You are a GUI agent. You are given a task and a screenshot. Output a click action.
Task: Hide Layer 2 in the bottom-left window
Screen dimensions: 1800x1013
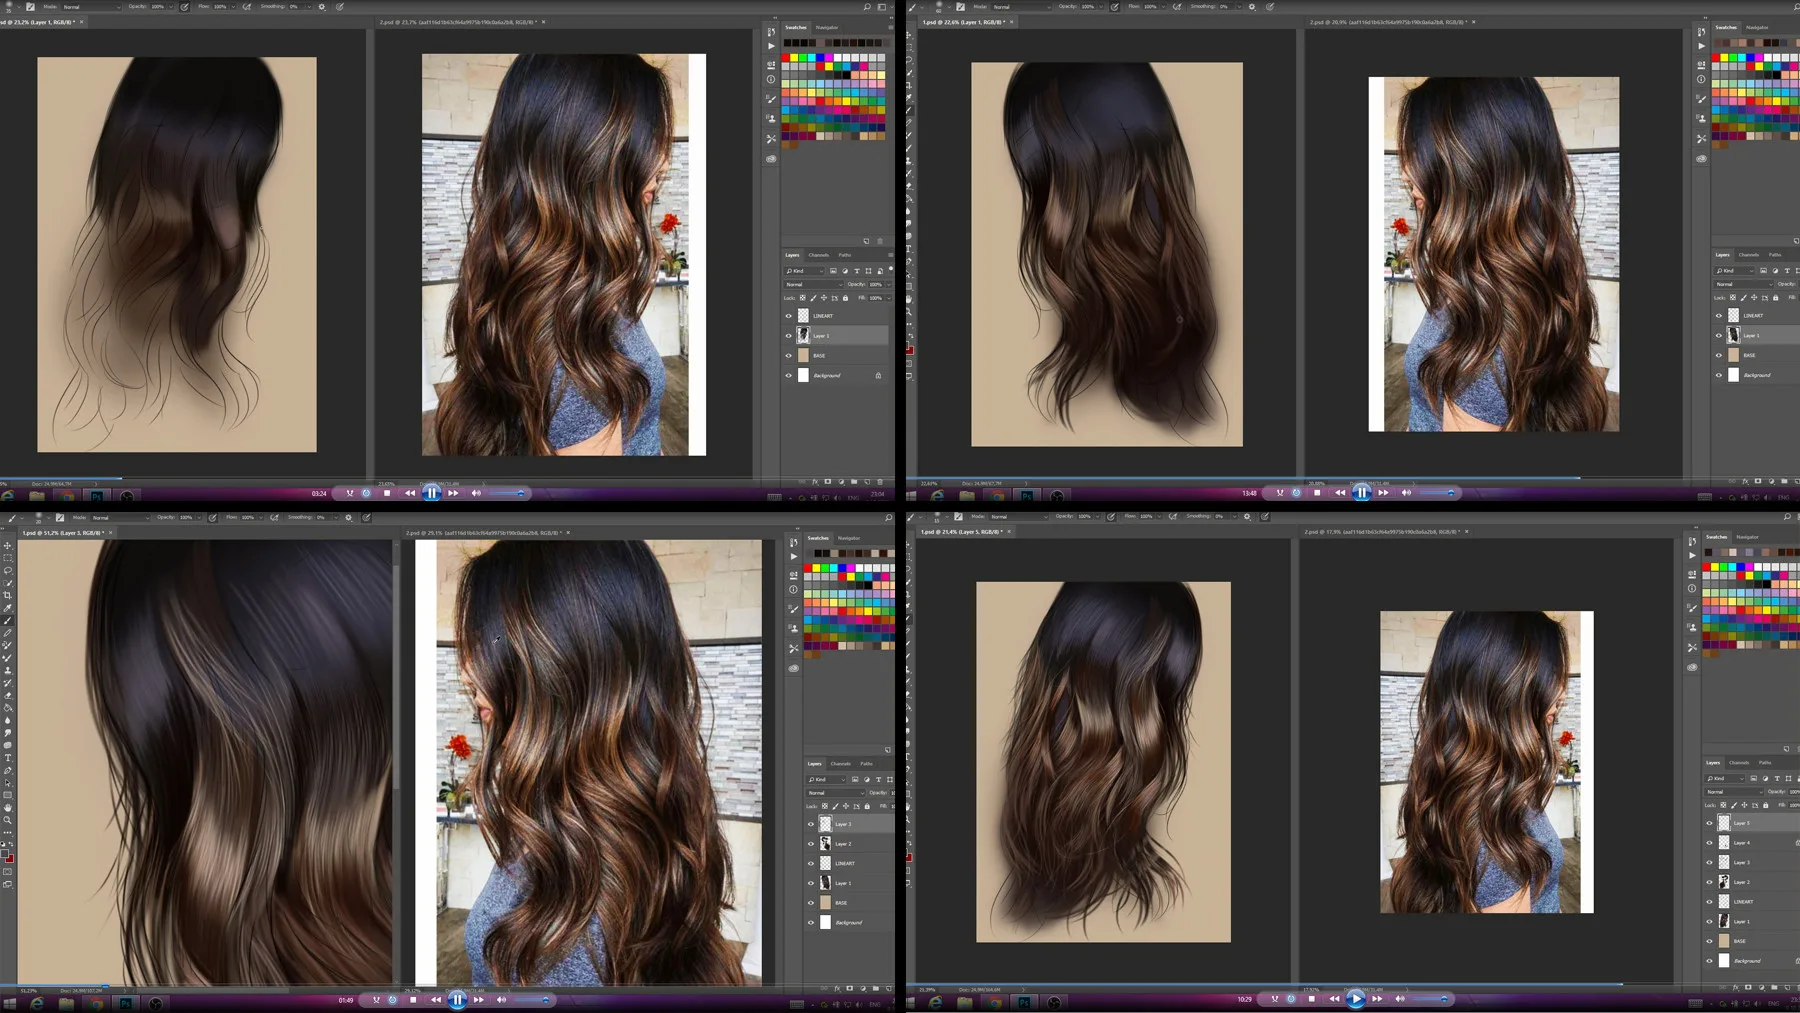811,844
